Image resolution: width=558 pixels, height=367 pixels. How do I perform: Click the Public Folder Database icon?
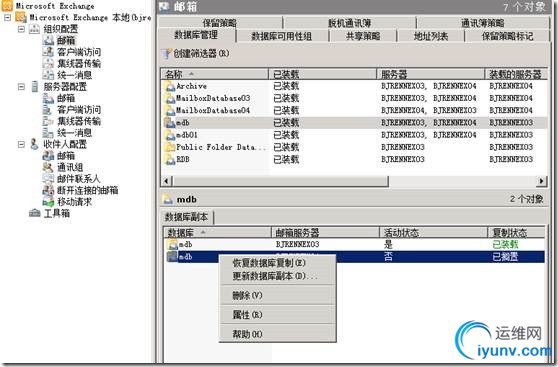click(x=170, y=147)
